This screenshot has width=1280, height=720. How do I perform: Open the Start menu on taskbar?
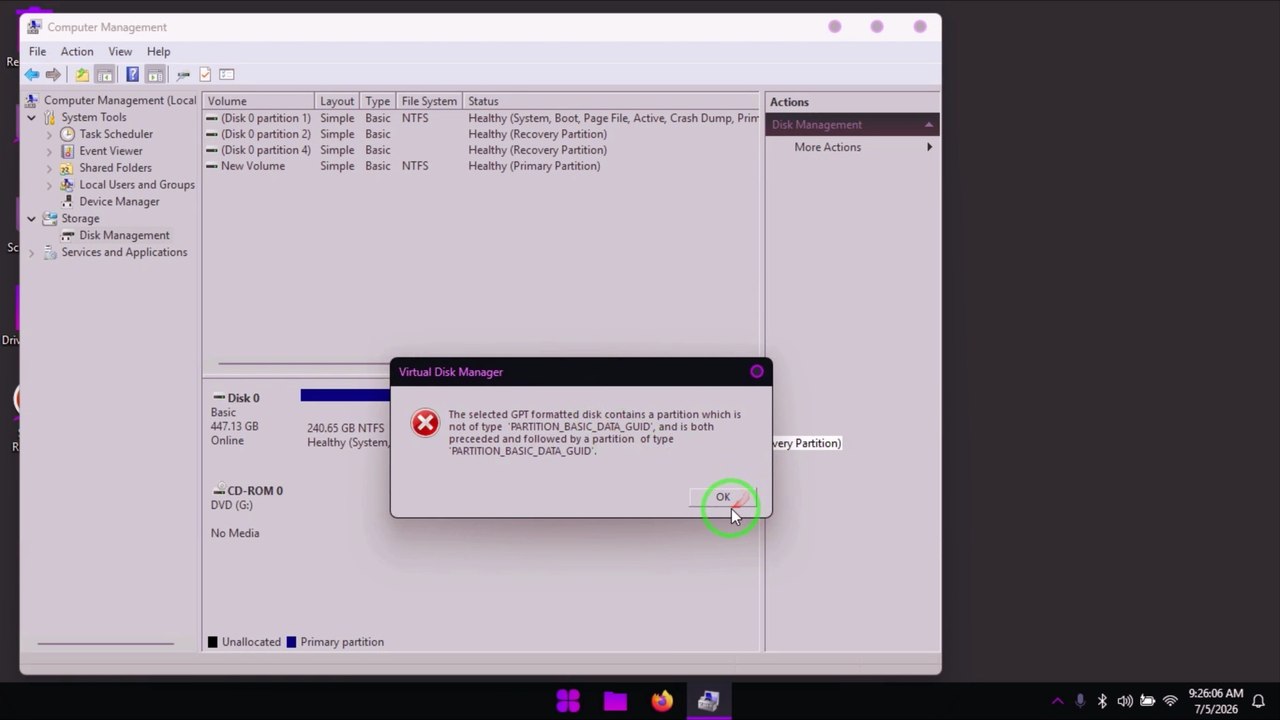pos(568,701)
